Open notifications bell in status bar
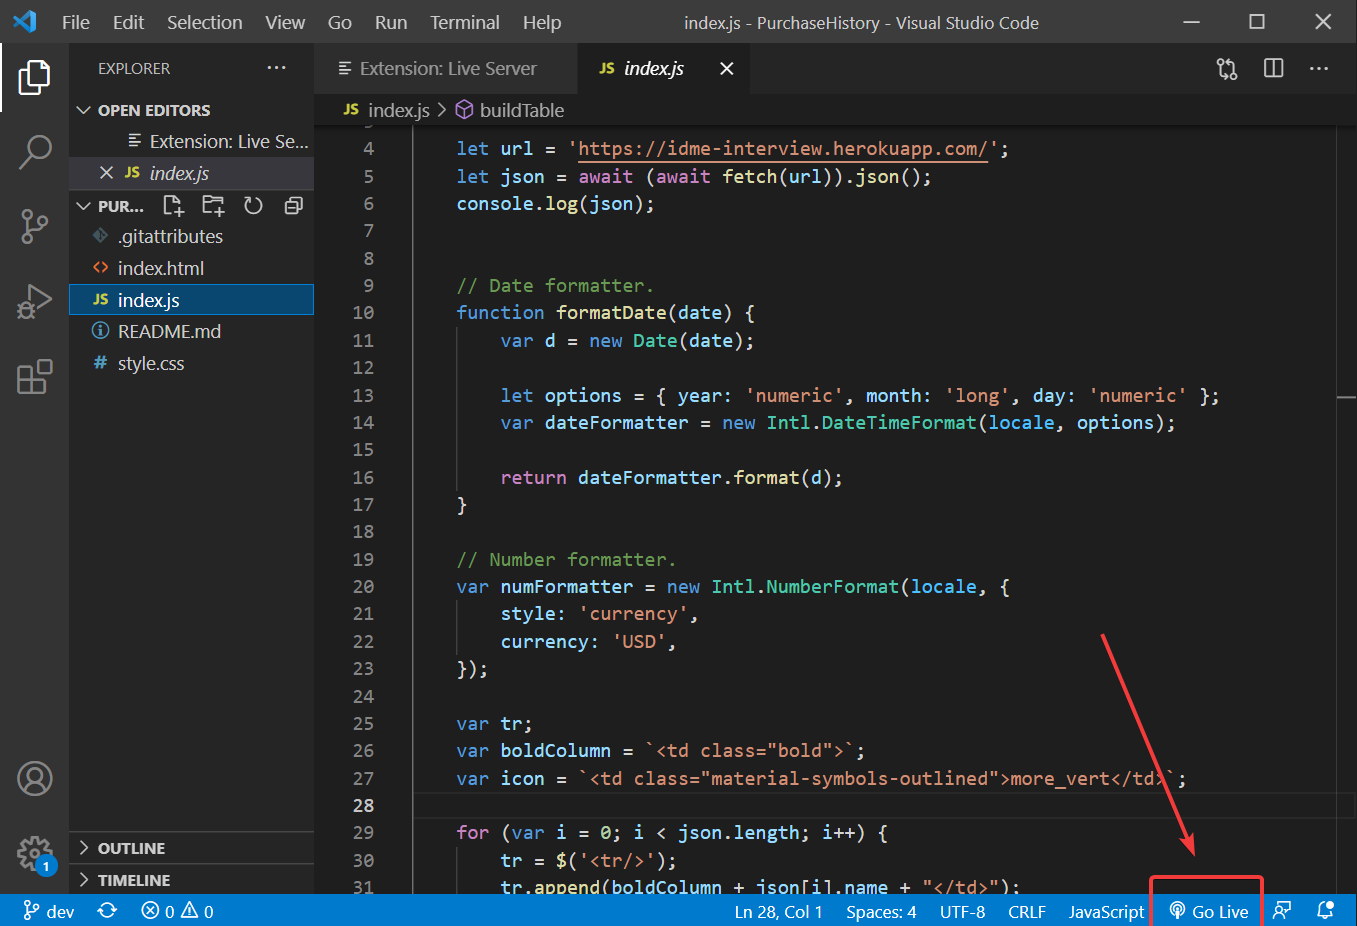1357x926 pixels. (x=1326, y=911)
